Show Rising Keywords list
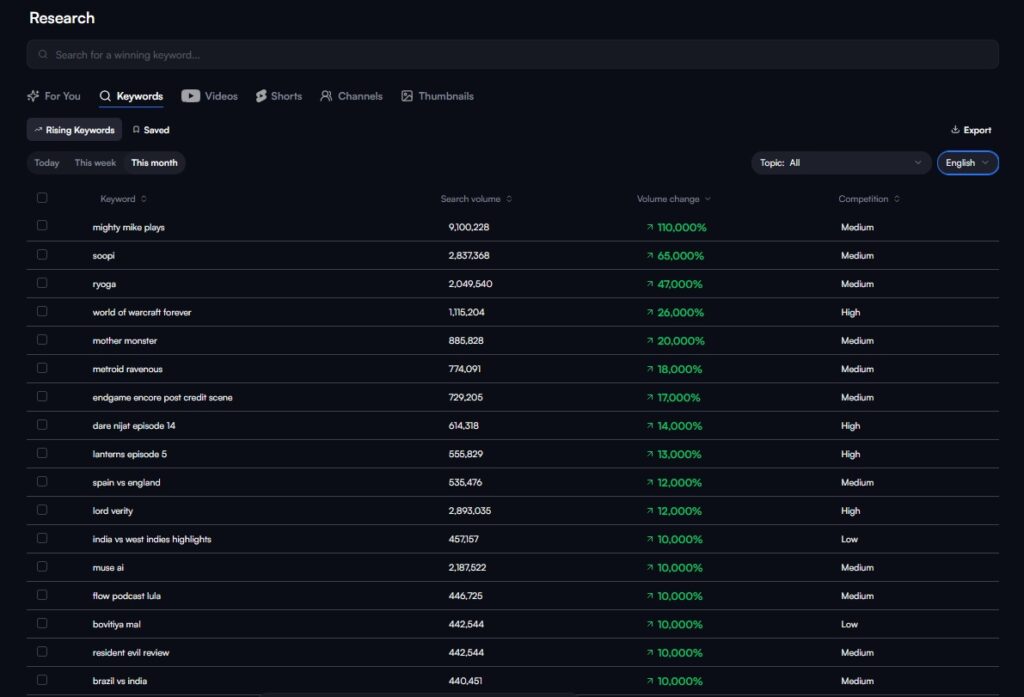 point(74,130)
